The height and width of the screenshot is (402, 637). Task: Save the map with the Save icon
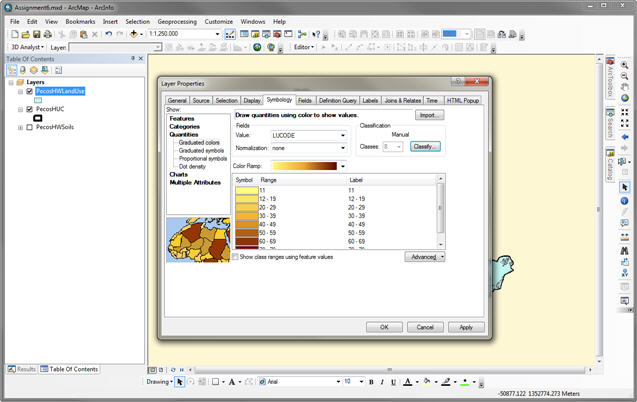(37, 35)
